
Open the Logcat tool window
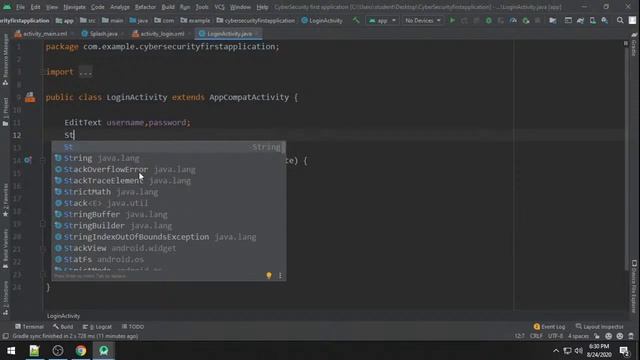pos(97,327)
